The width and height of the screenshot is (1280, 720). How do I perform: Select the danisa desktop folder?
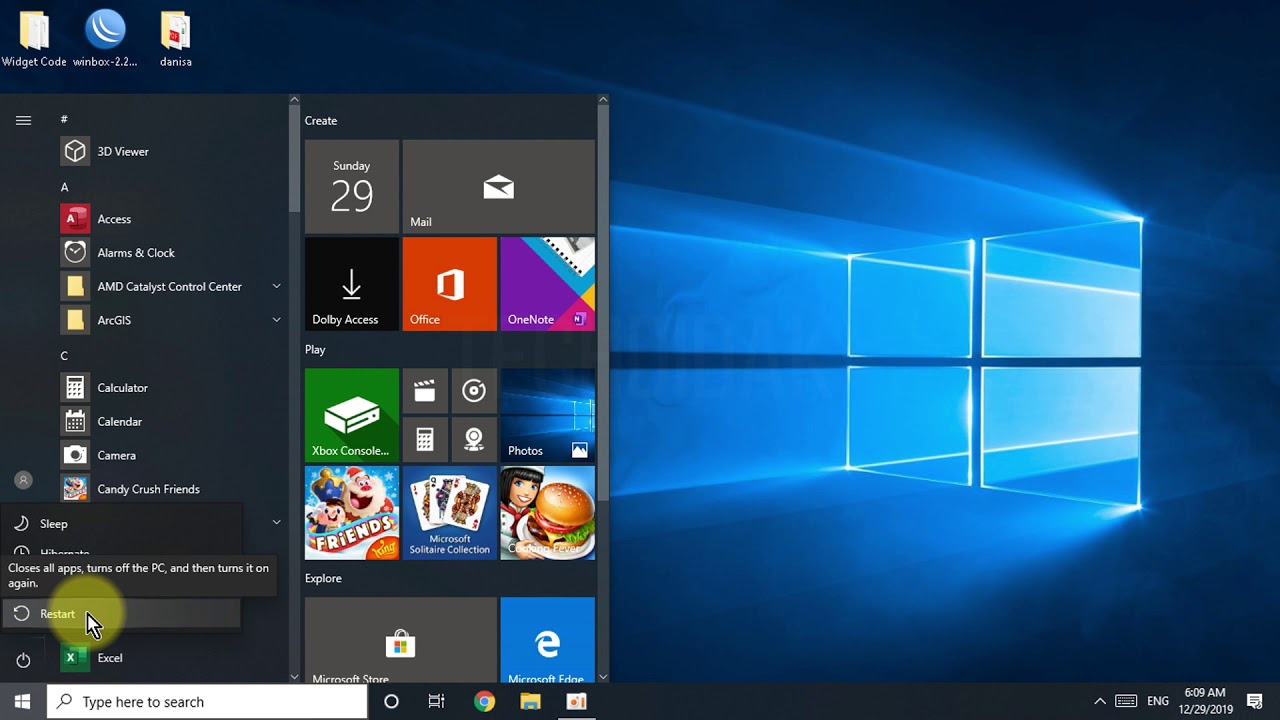pos(176,40)
